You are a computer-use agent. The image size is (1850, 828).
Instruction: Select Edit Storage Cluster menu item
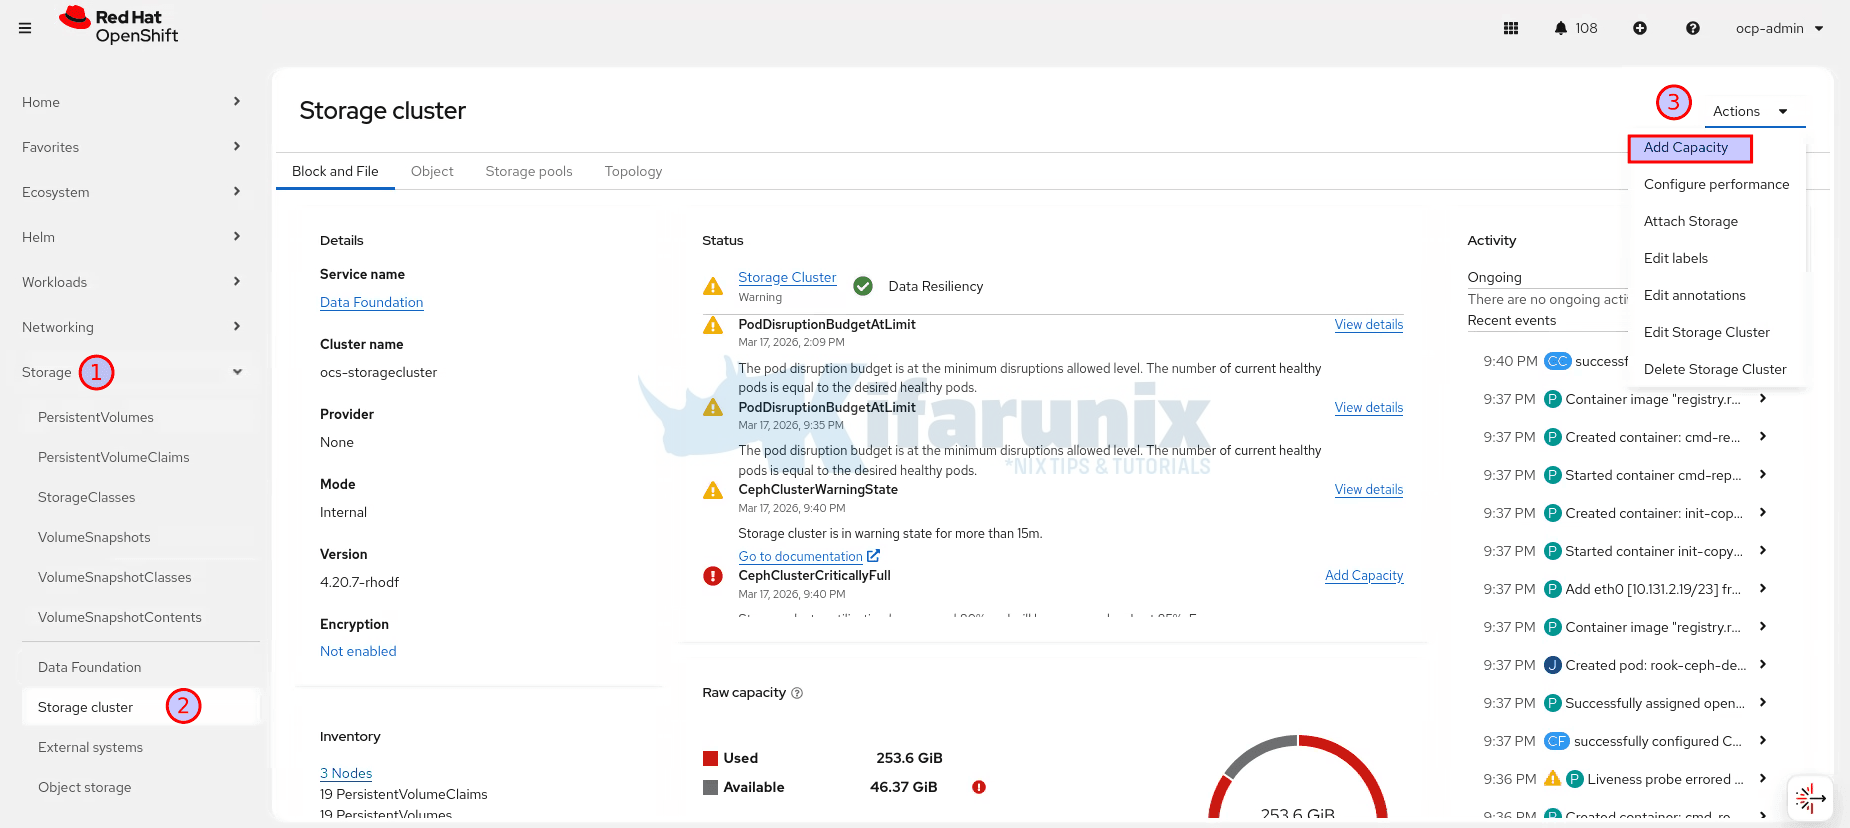(1716, 332)
